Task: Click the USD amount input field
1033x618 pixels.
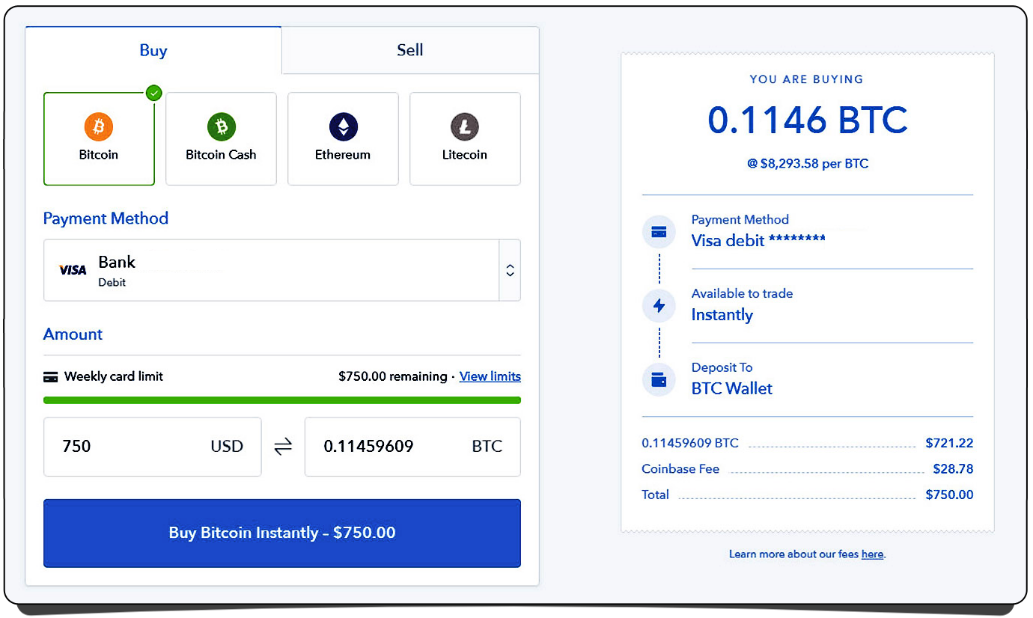Action: coord(130,447)
